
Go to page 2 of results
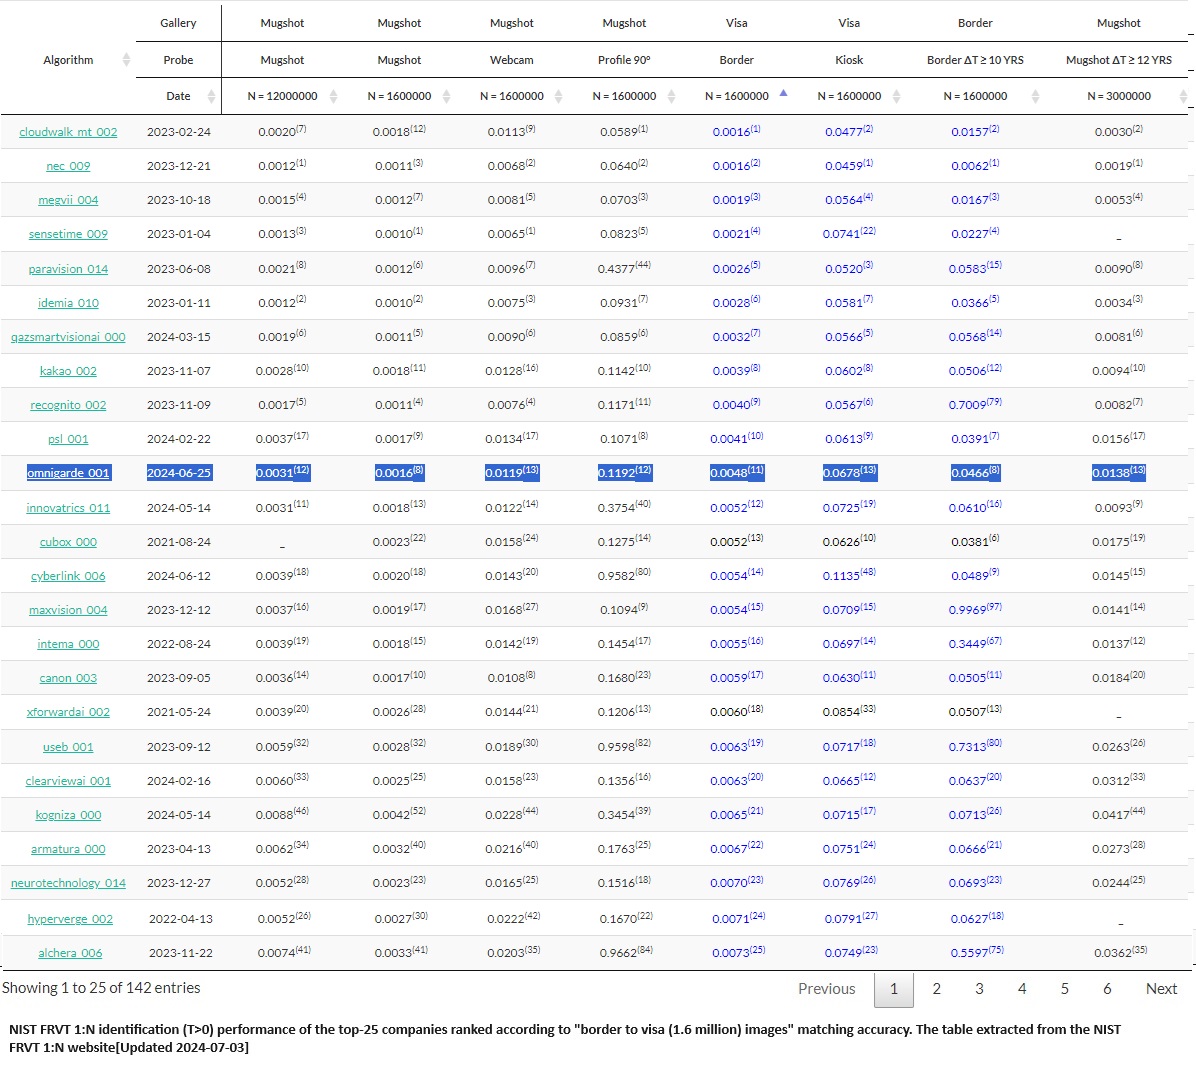[936, 989]
